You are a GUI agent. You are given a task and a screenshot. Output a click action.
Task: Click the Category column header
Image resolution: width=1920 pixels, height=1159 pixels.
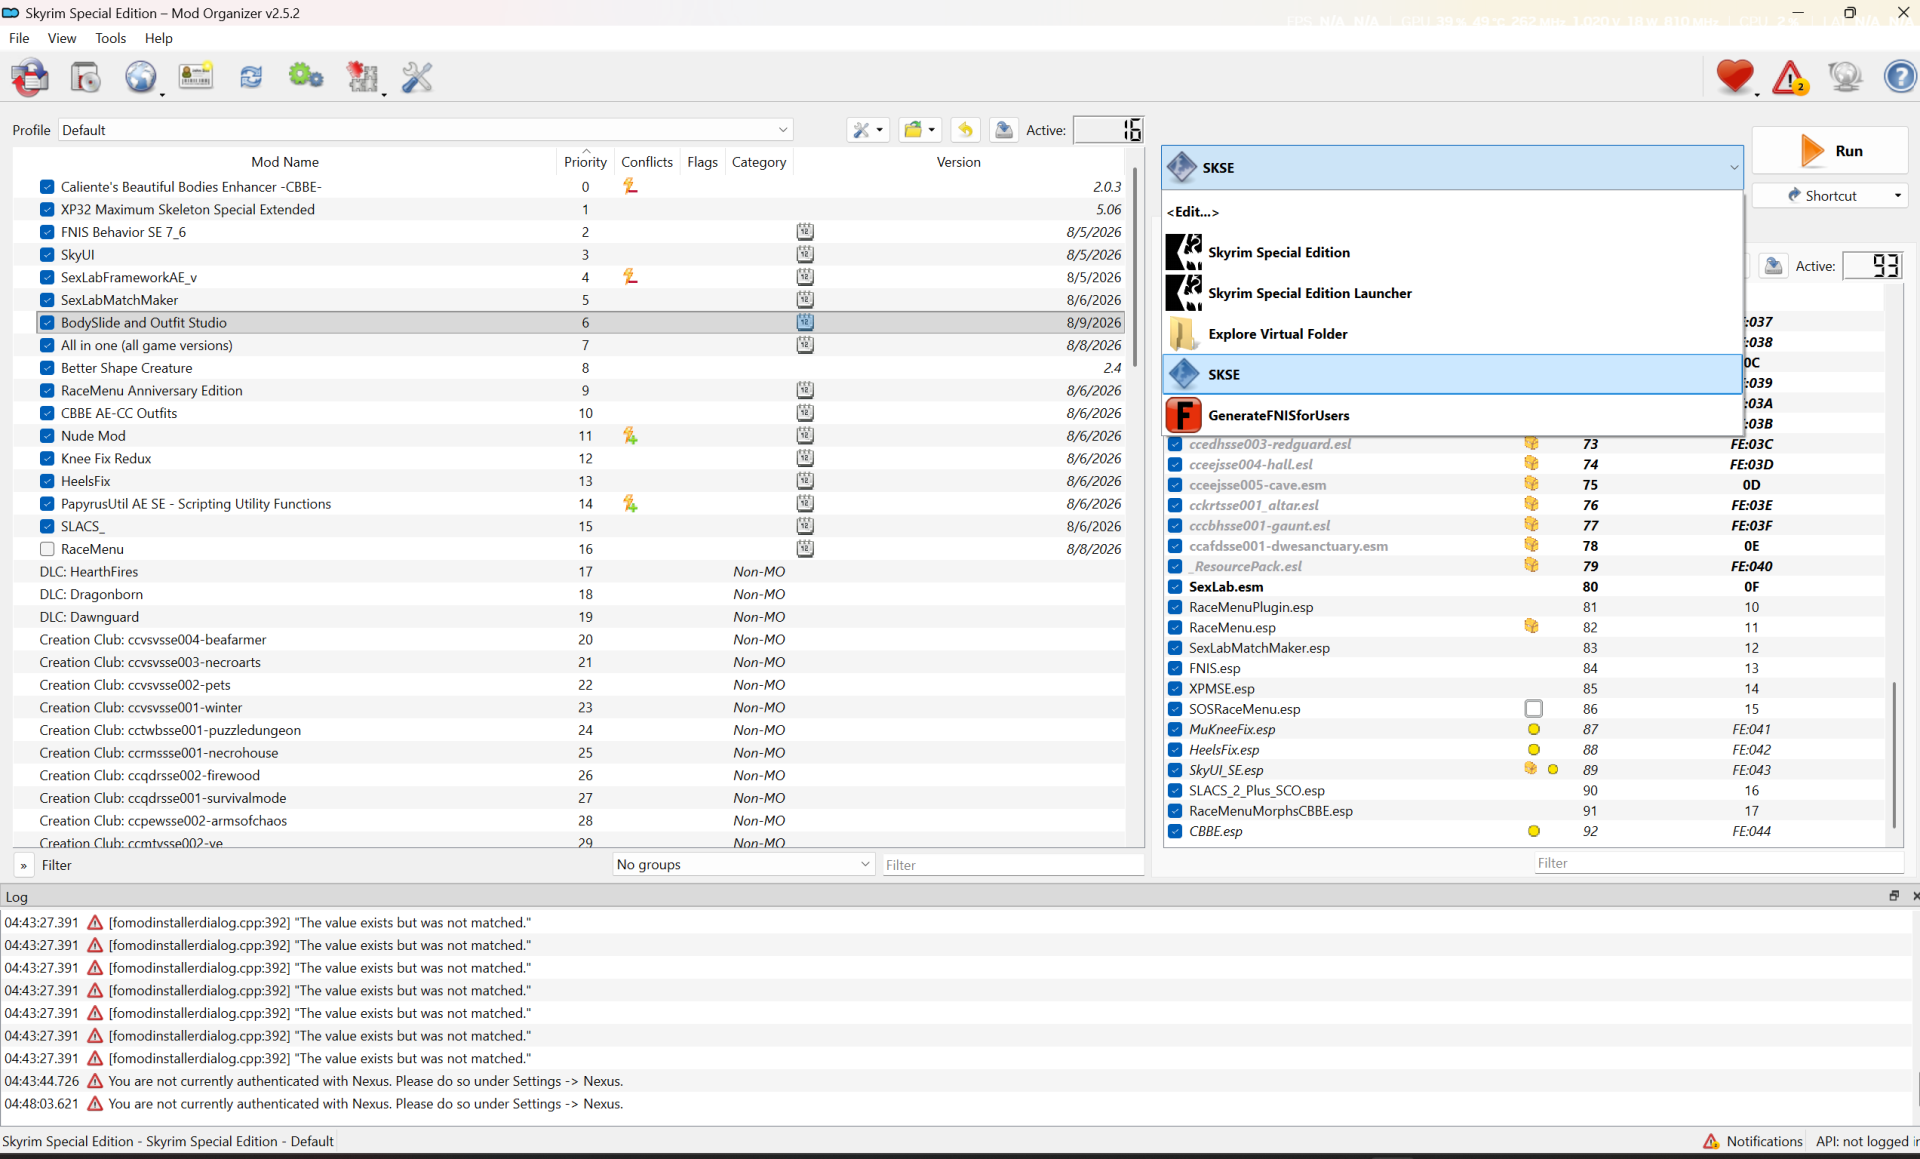pos(759,162)
